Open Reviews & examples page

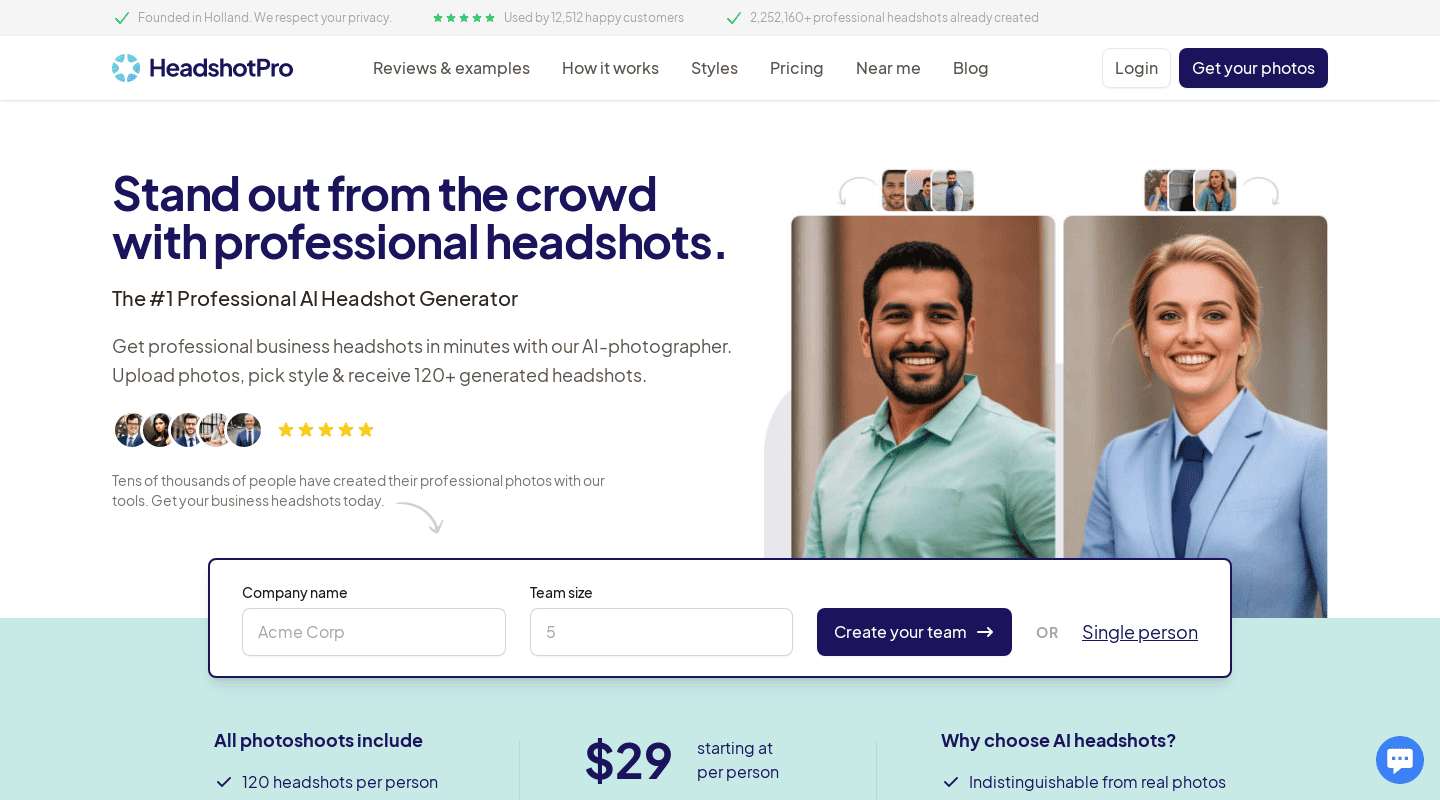point(451,68)
